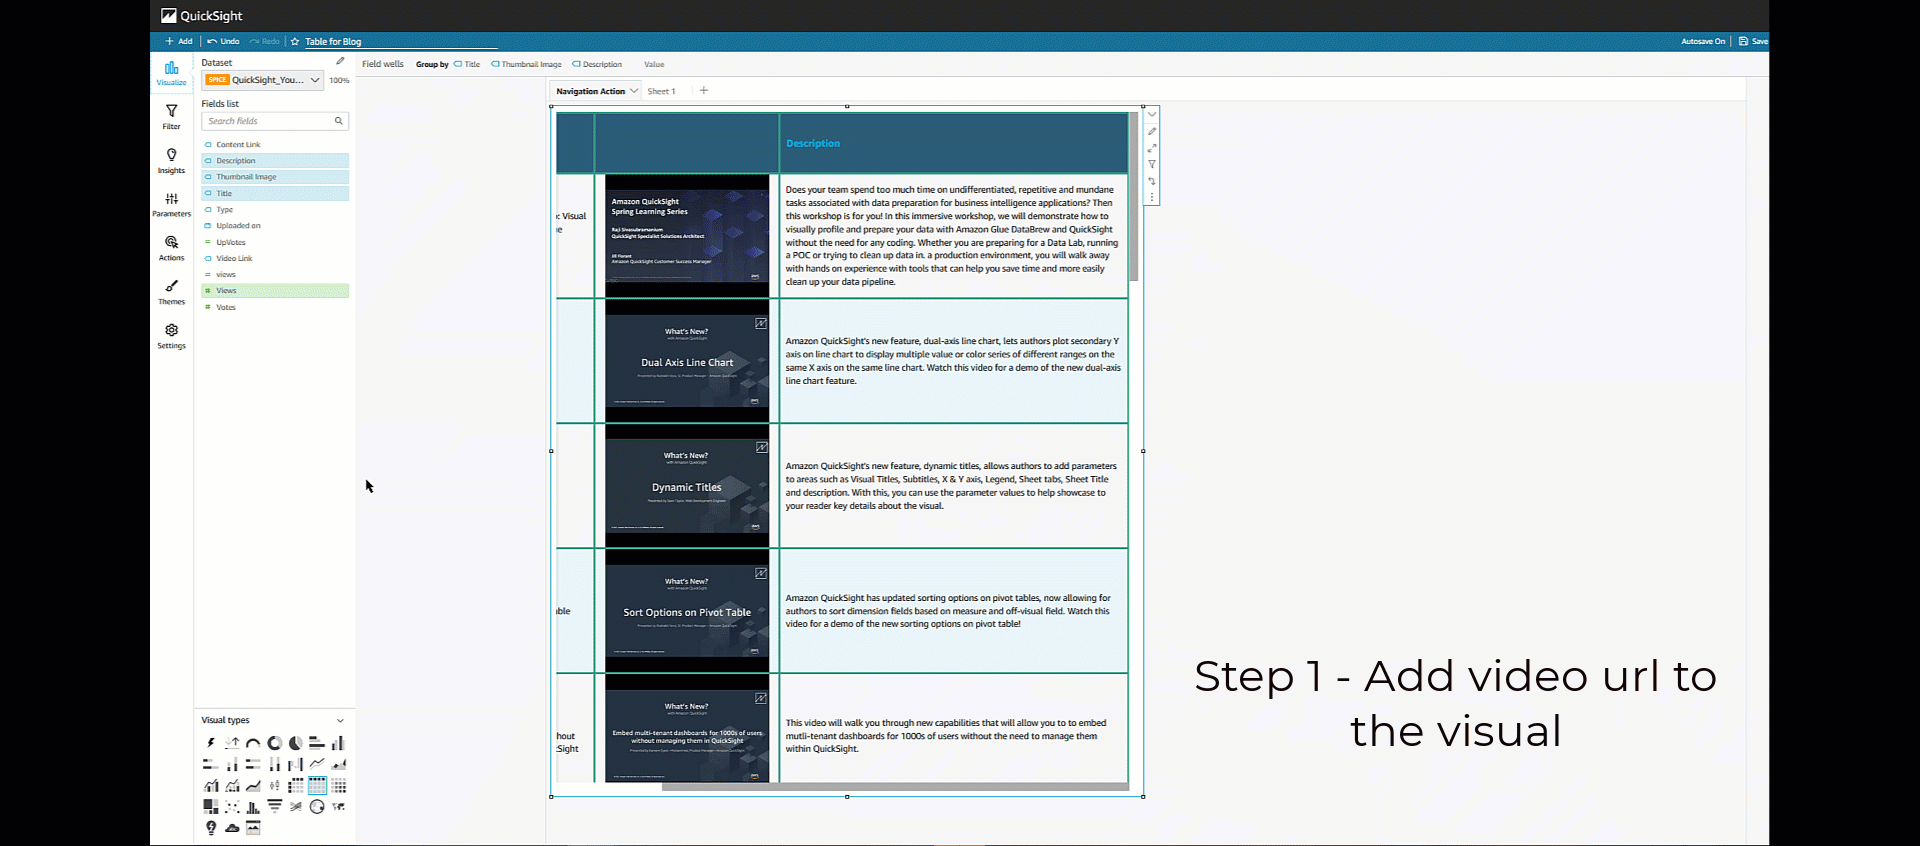This screenshot has width=1920, height=846.
Task: Select the pivot table visual type
Action: (x=296, y=786)
